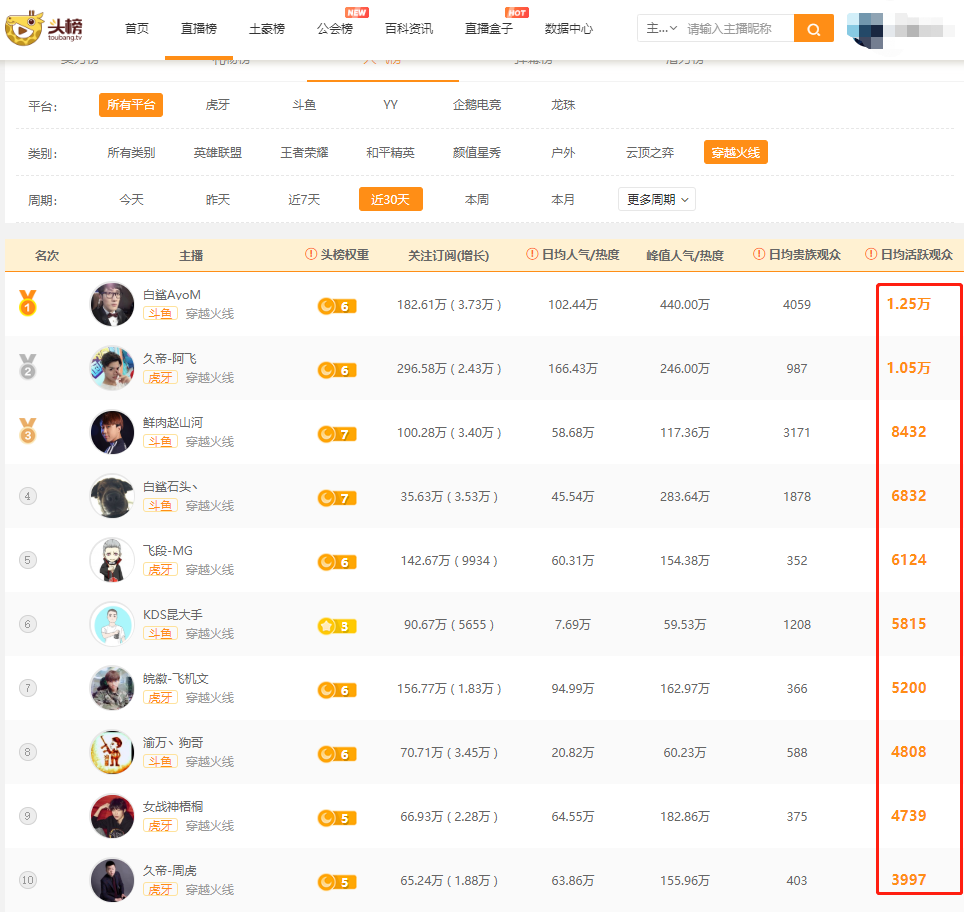Open 白鲨石头's avatar
The width and height of the screenshot is (964, 912).
coord(112,496)
